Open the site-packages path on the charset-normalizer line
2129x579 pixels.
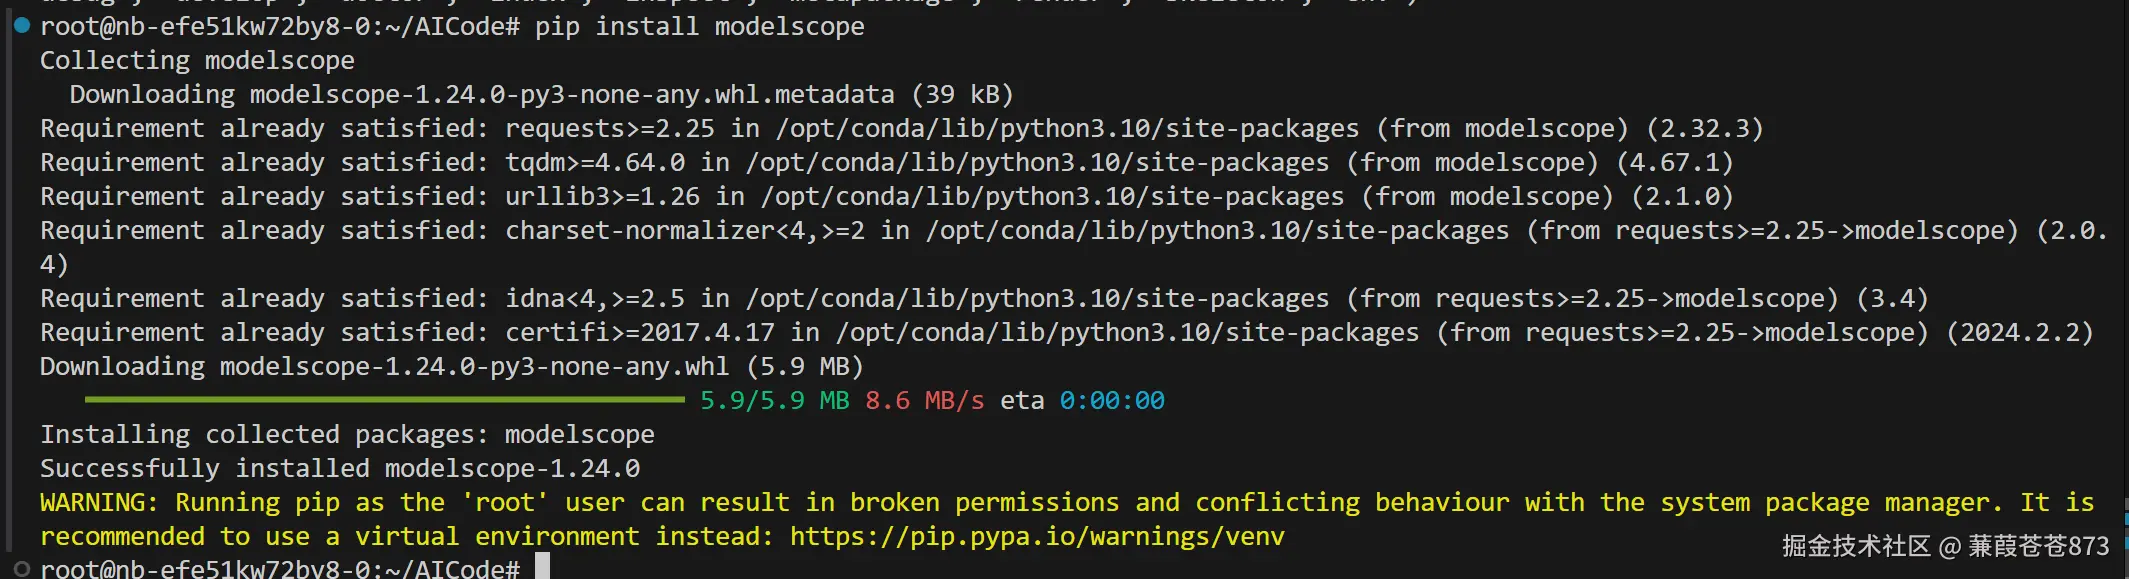pyautogui.click(x=1217, y=231)
